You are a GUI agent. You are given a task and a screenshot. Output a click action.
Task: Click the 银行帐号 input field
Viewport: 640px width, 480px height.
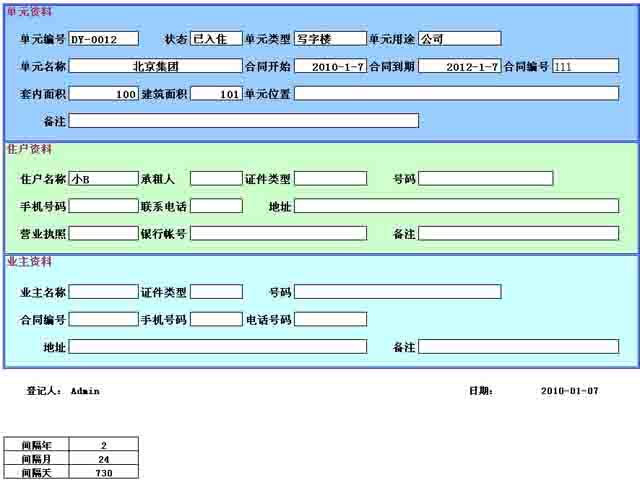pos(278,234)
